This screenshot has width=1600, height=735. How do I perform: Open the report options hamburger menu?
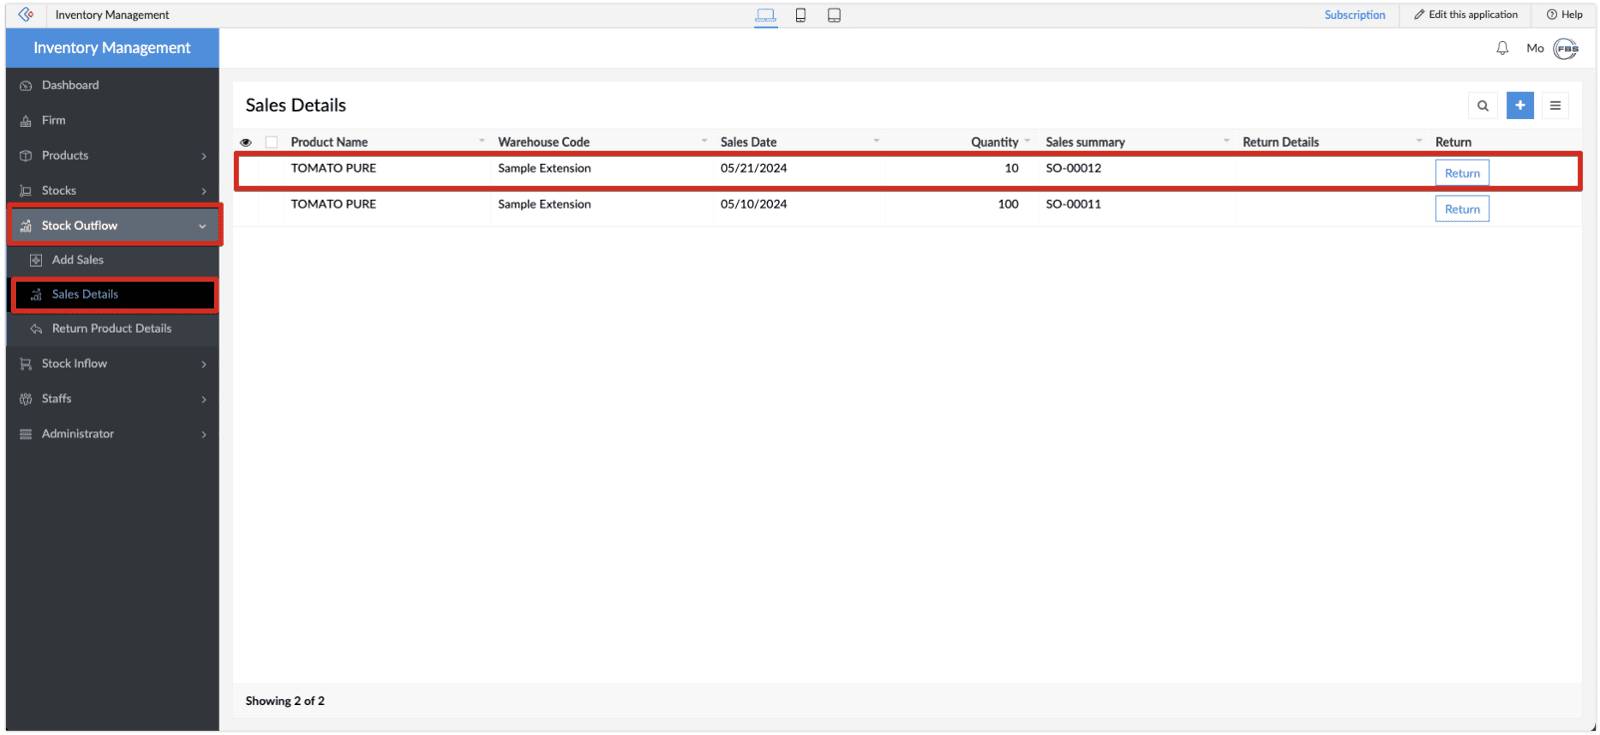click(x=1555, y=105)
